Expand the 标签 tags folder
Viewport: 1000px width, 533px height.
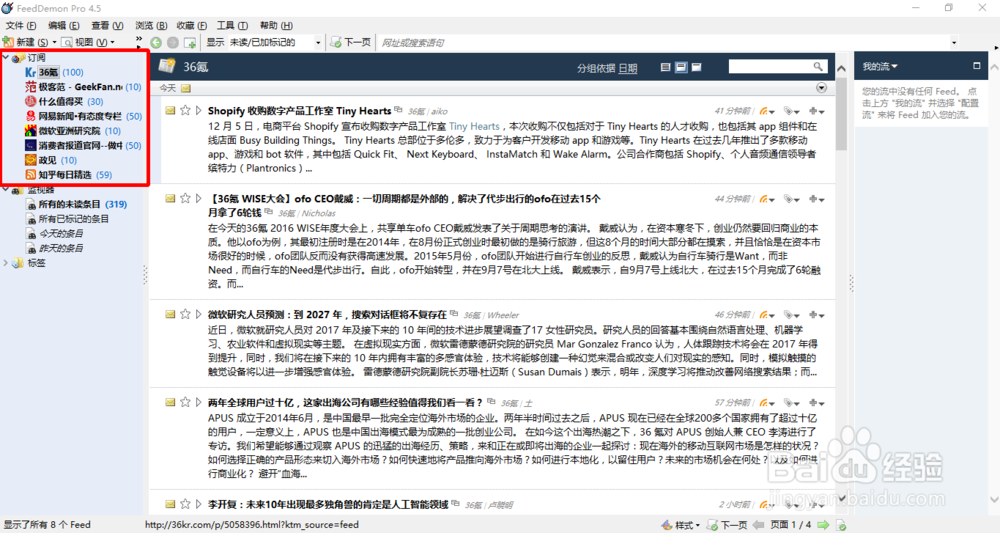[x=6, y=263]
